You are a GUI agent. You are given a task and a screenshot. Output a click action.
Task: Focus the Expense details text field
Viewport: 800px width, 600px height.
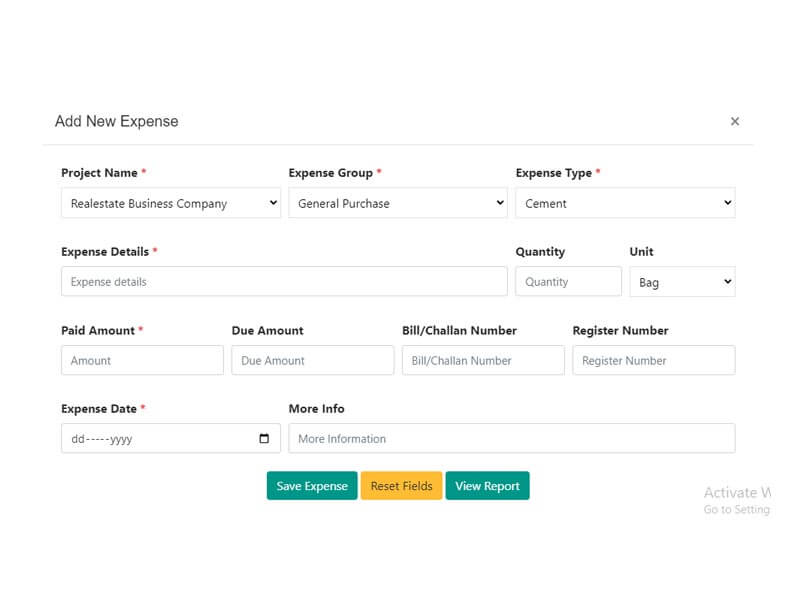click(x=284, y=282)
